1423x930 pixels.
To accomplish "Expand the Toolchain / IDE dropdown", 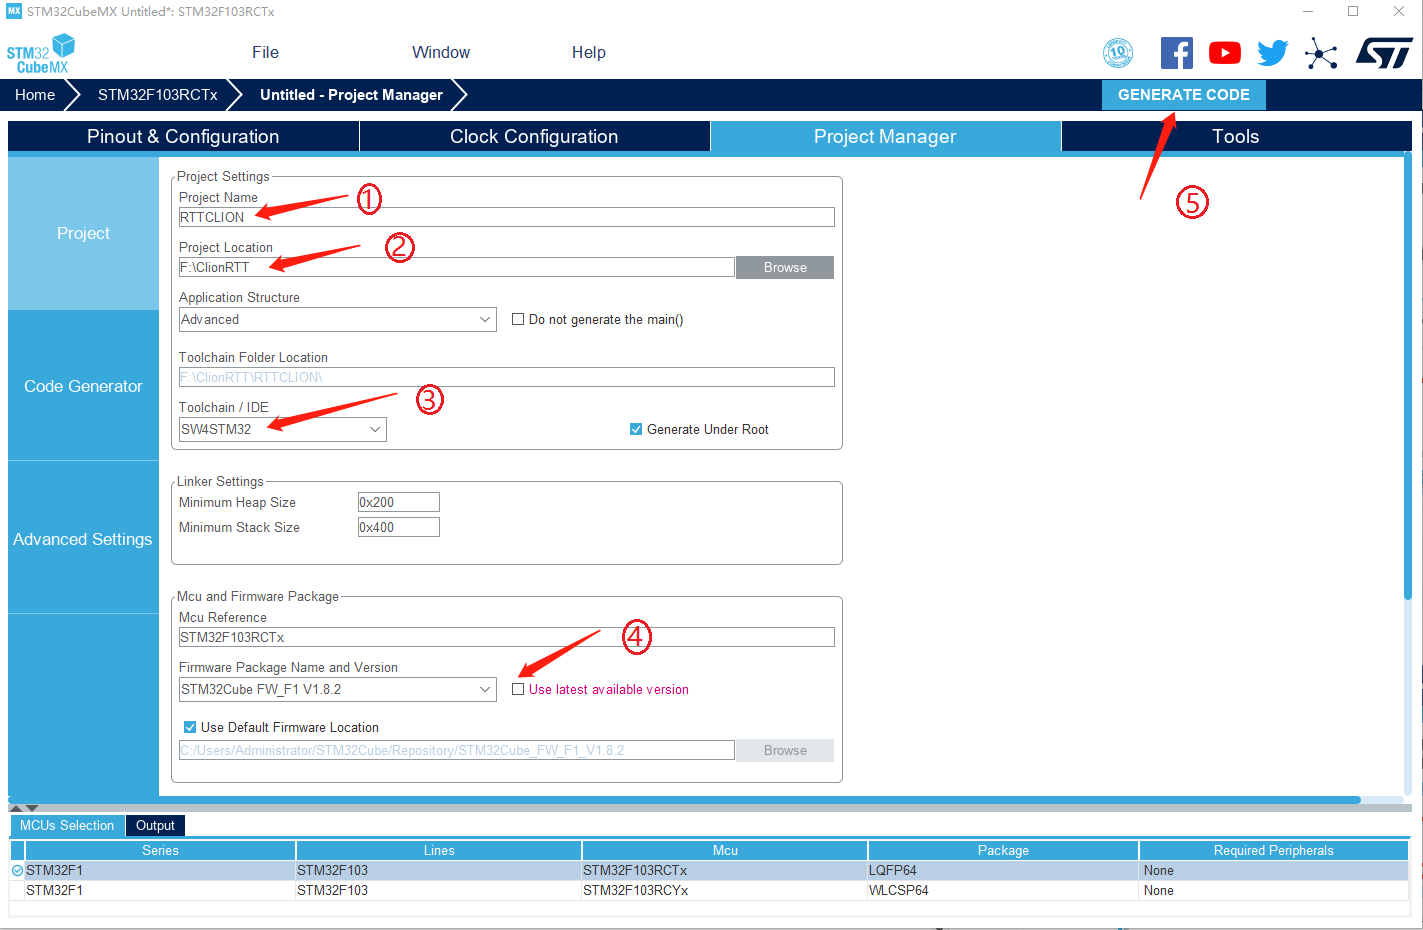I will point(283,430).
